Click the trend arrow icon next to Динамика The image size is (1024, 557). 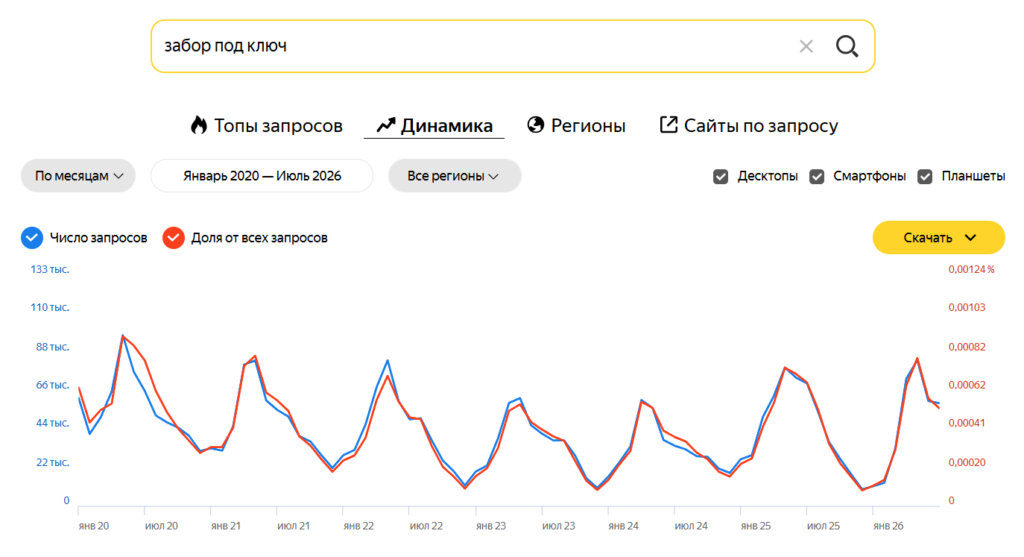386,125
